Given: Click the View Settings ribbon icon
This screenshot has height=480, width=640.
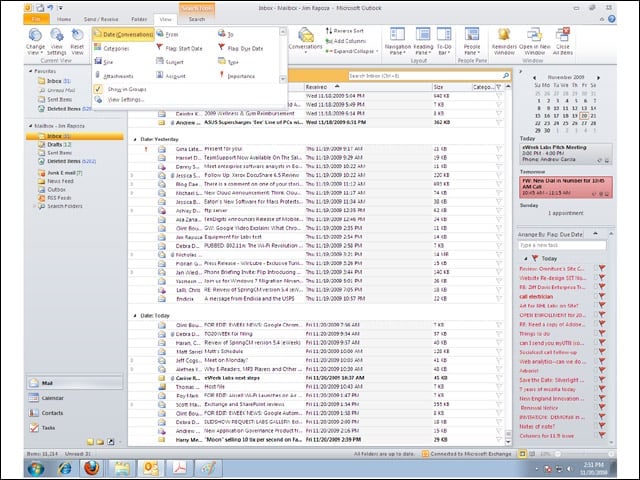Looking at the screenshot, I should tap(56, 42).
